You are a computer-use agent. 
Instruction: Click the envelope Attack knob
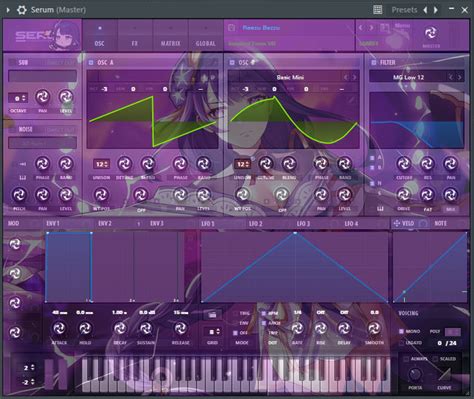tap(59, 328)
